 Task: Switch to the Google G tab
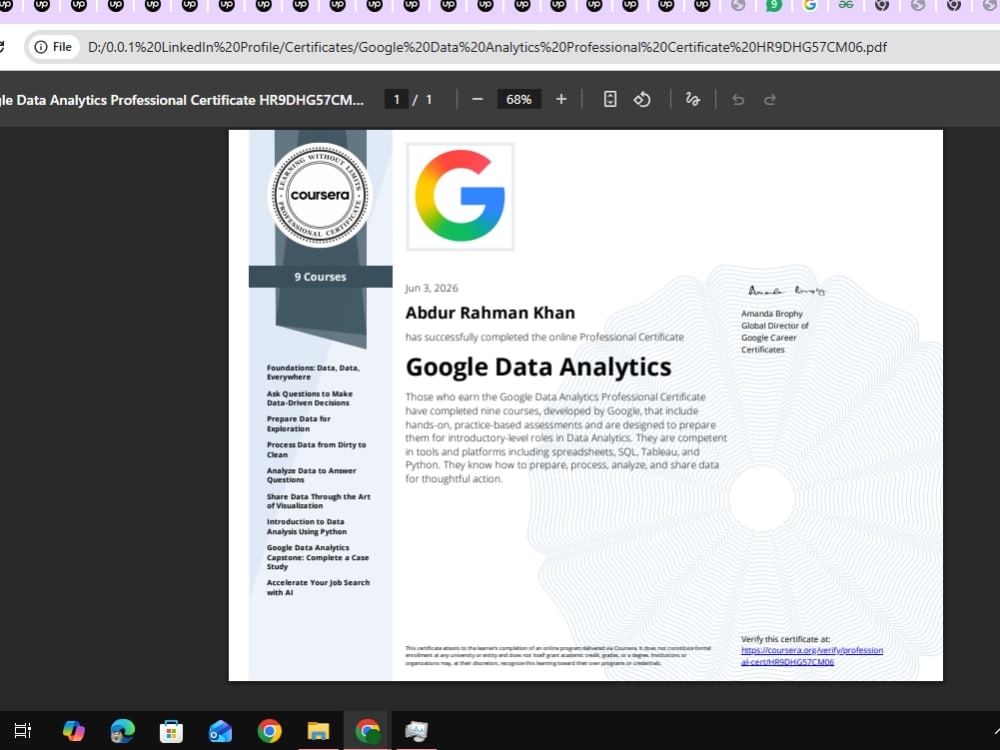(810, 5)
